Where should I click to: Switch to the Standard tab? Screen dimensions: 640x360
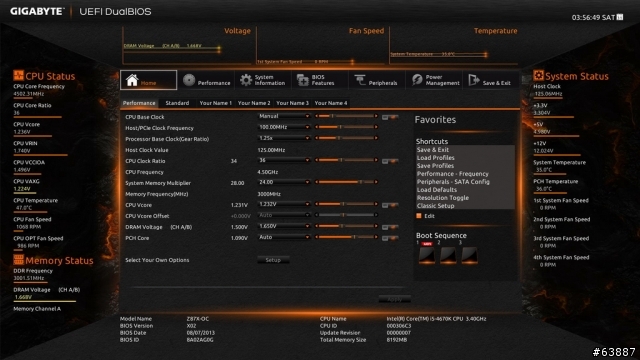[x=177, y=103]
